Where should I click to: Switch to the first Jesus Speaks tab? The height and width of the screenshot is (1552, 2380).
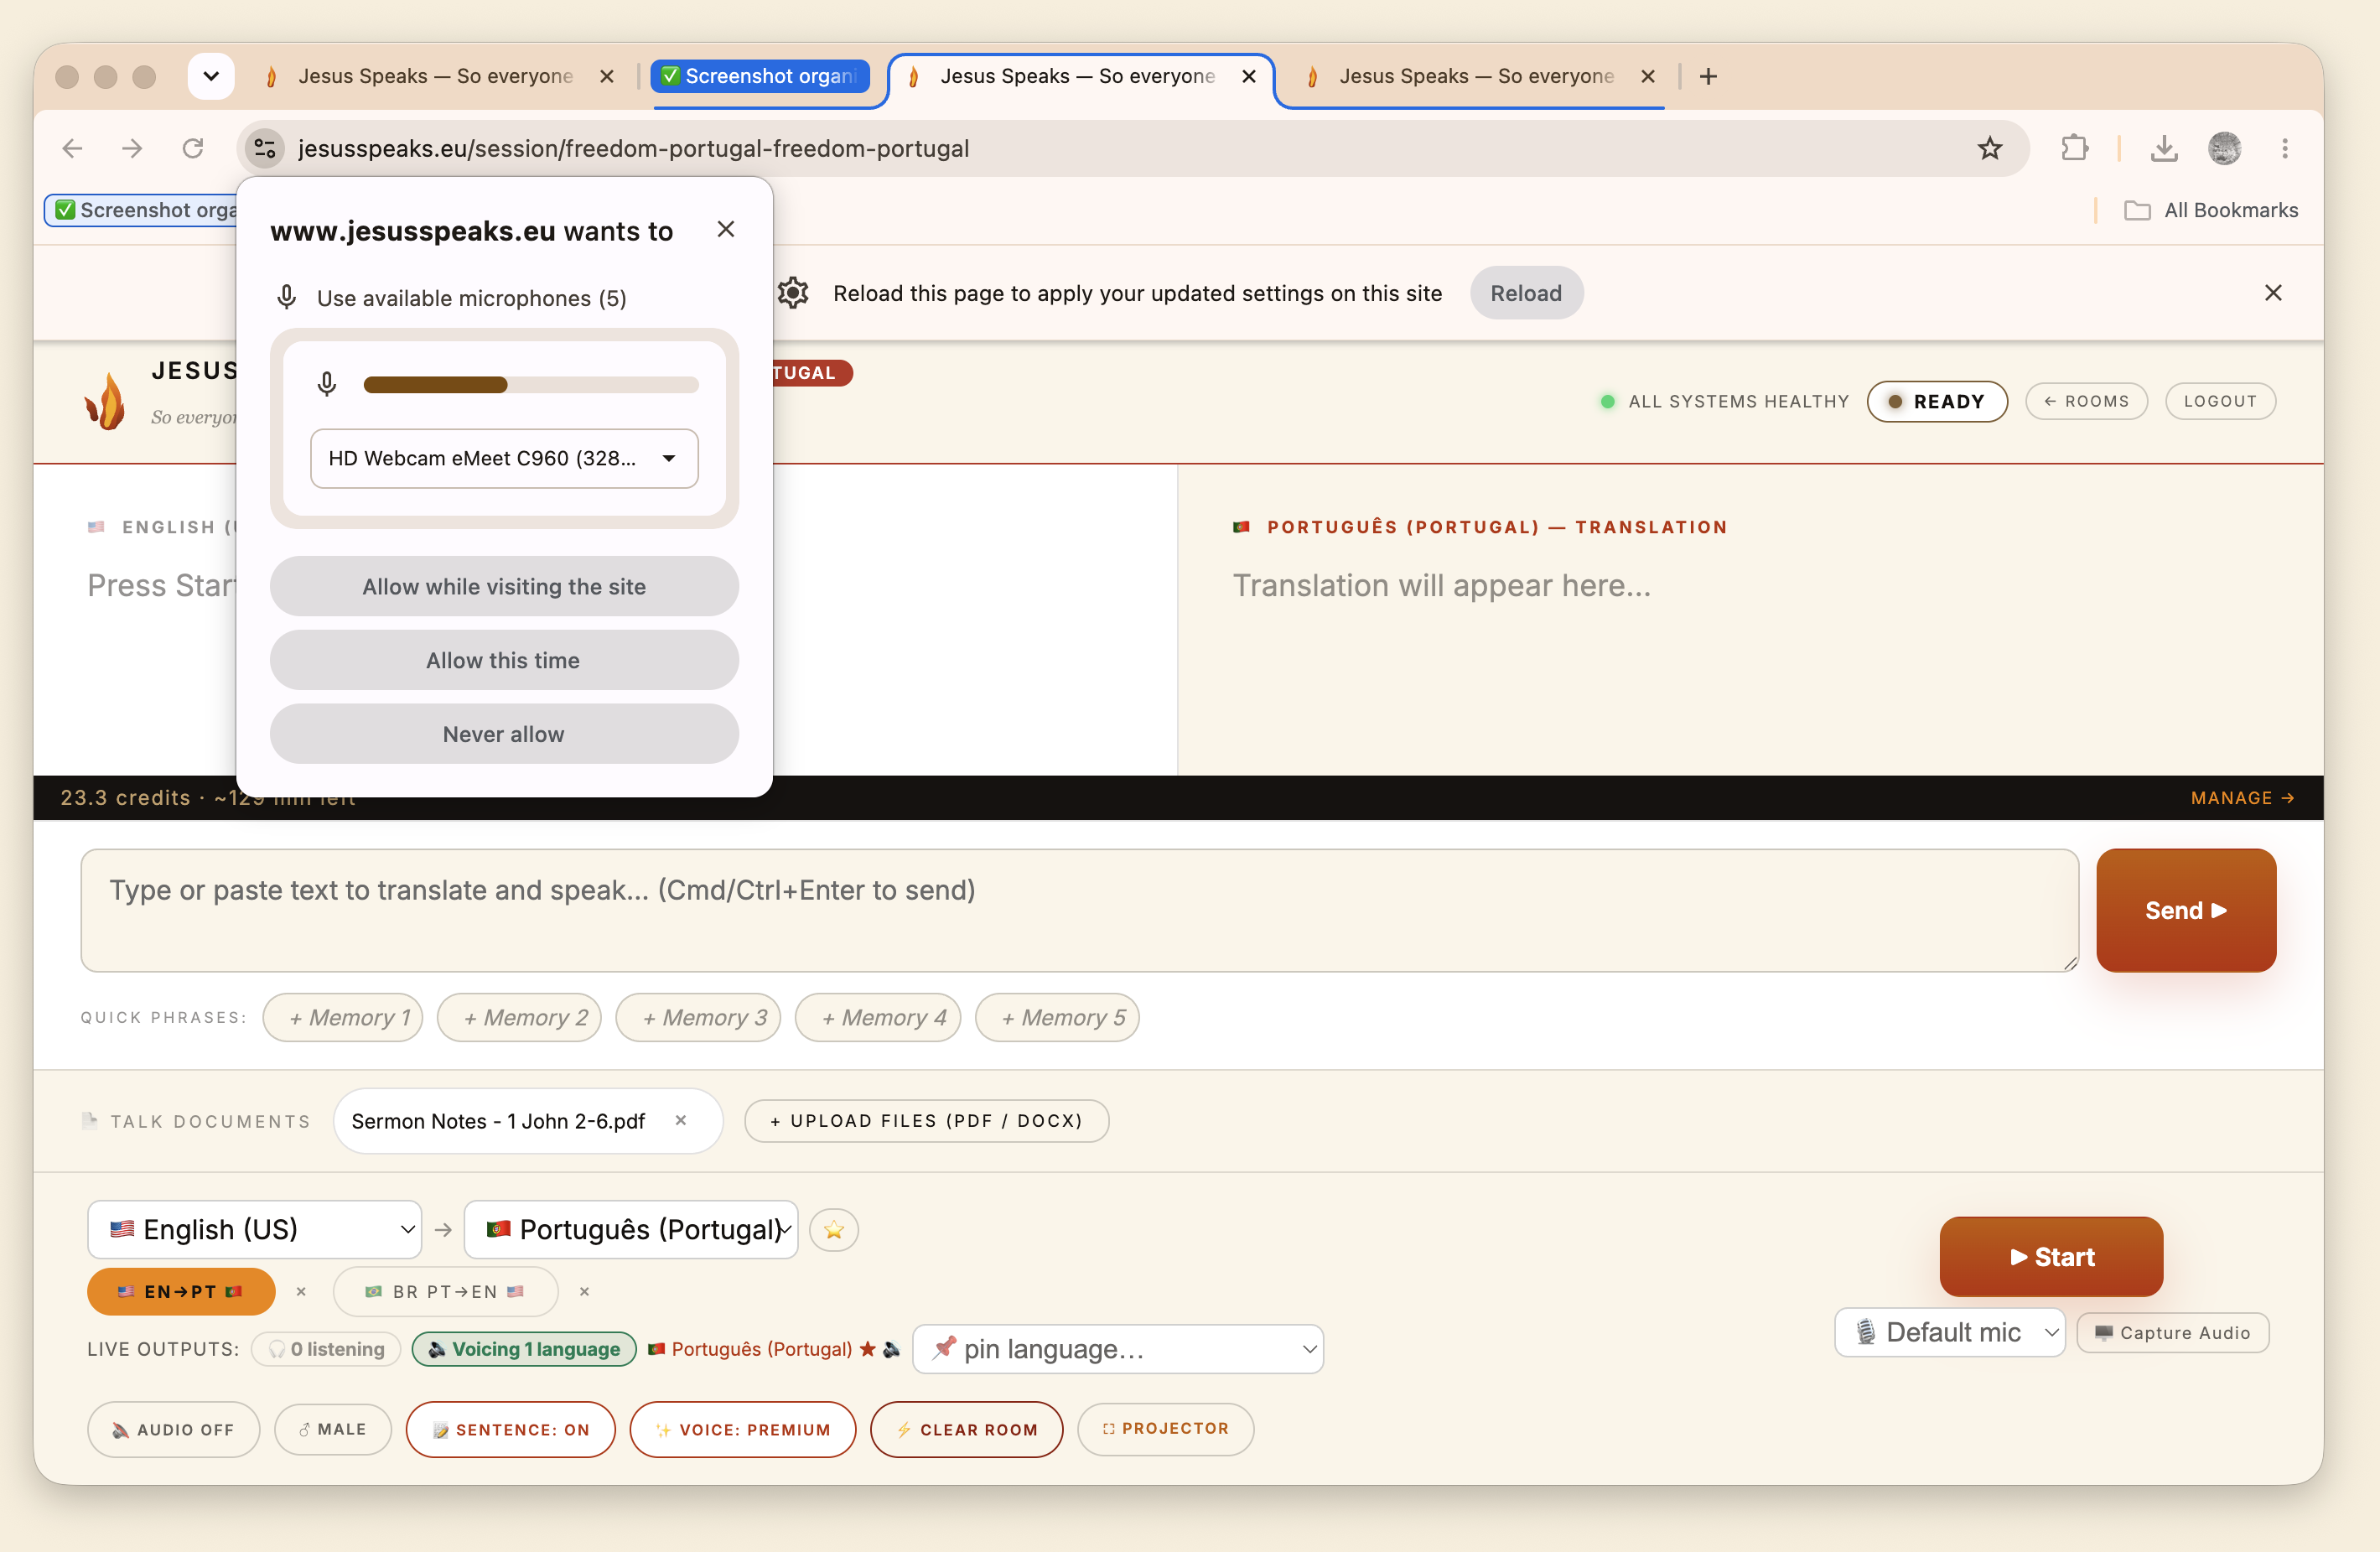435,76
